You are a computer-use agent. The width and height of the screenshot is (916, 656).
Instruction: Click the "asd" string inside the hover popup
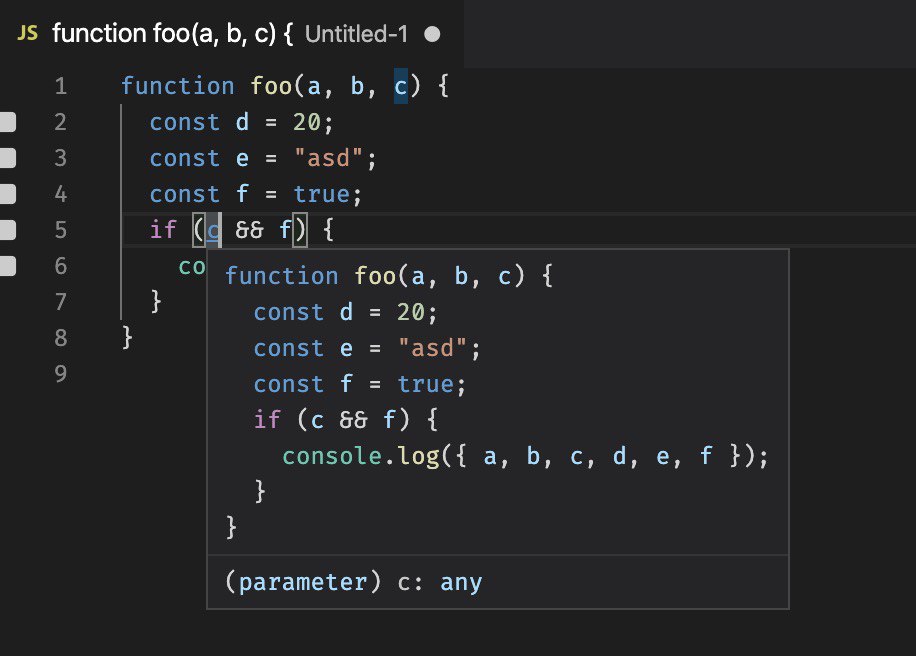coord(433,348)
